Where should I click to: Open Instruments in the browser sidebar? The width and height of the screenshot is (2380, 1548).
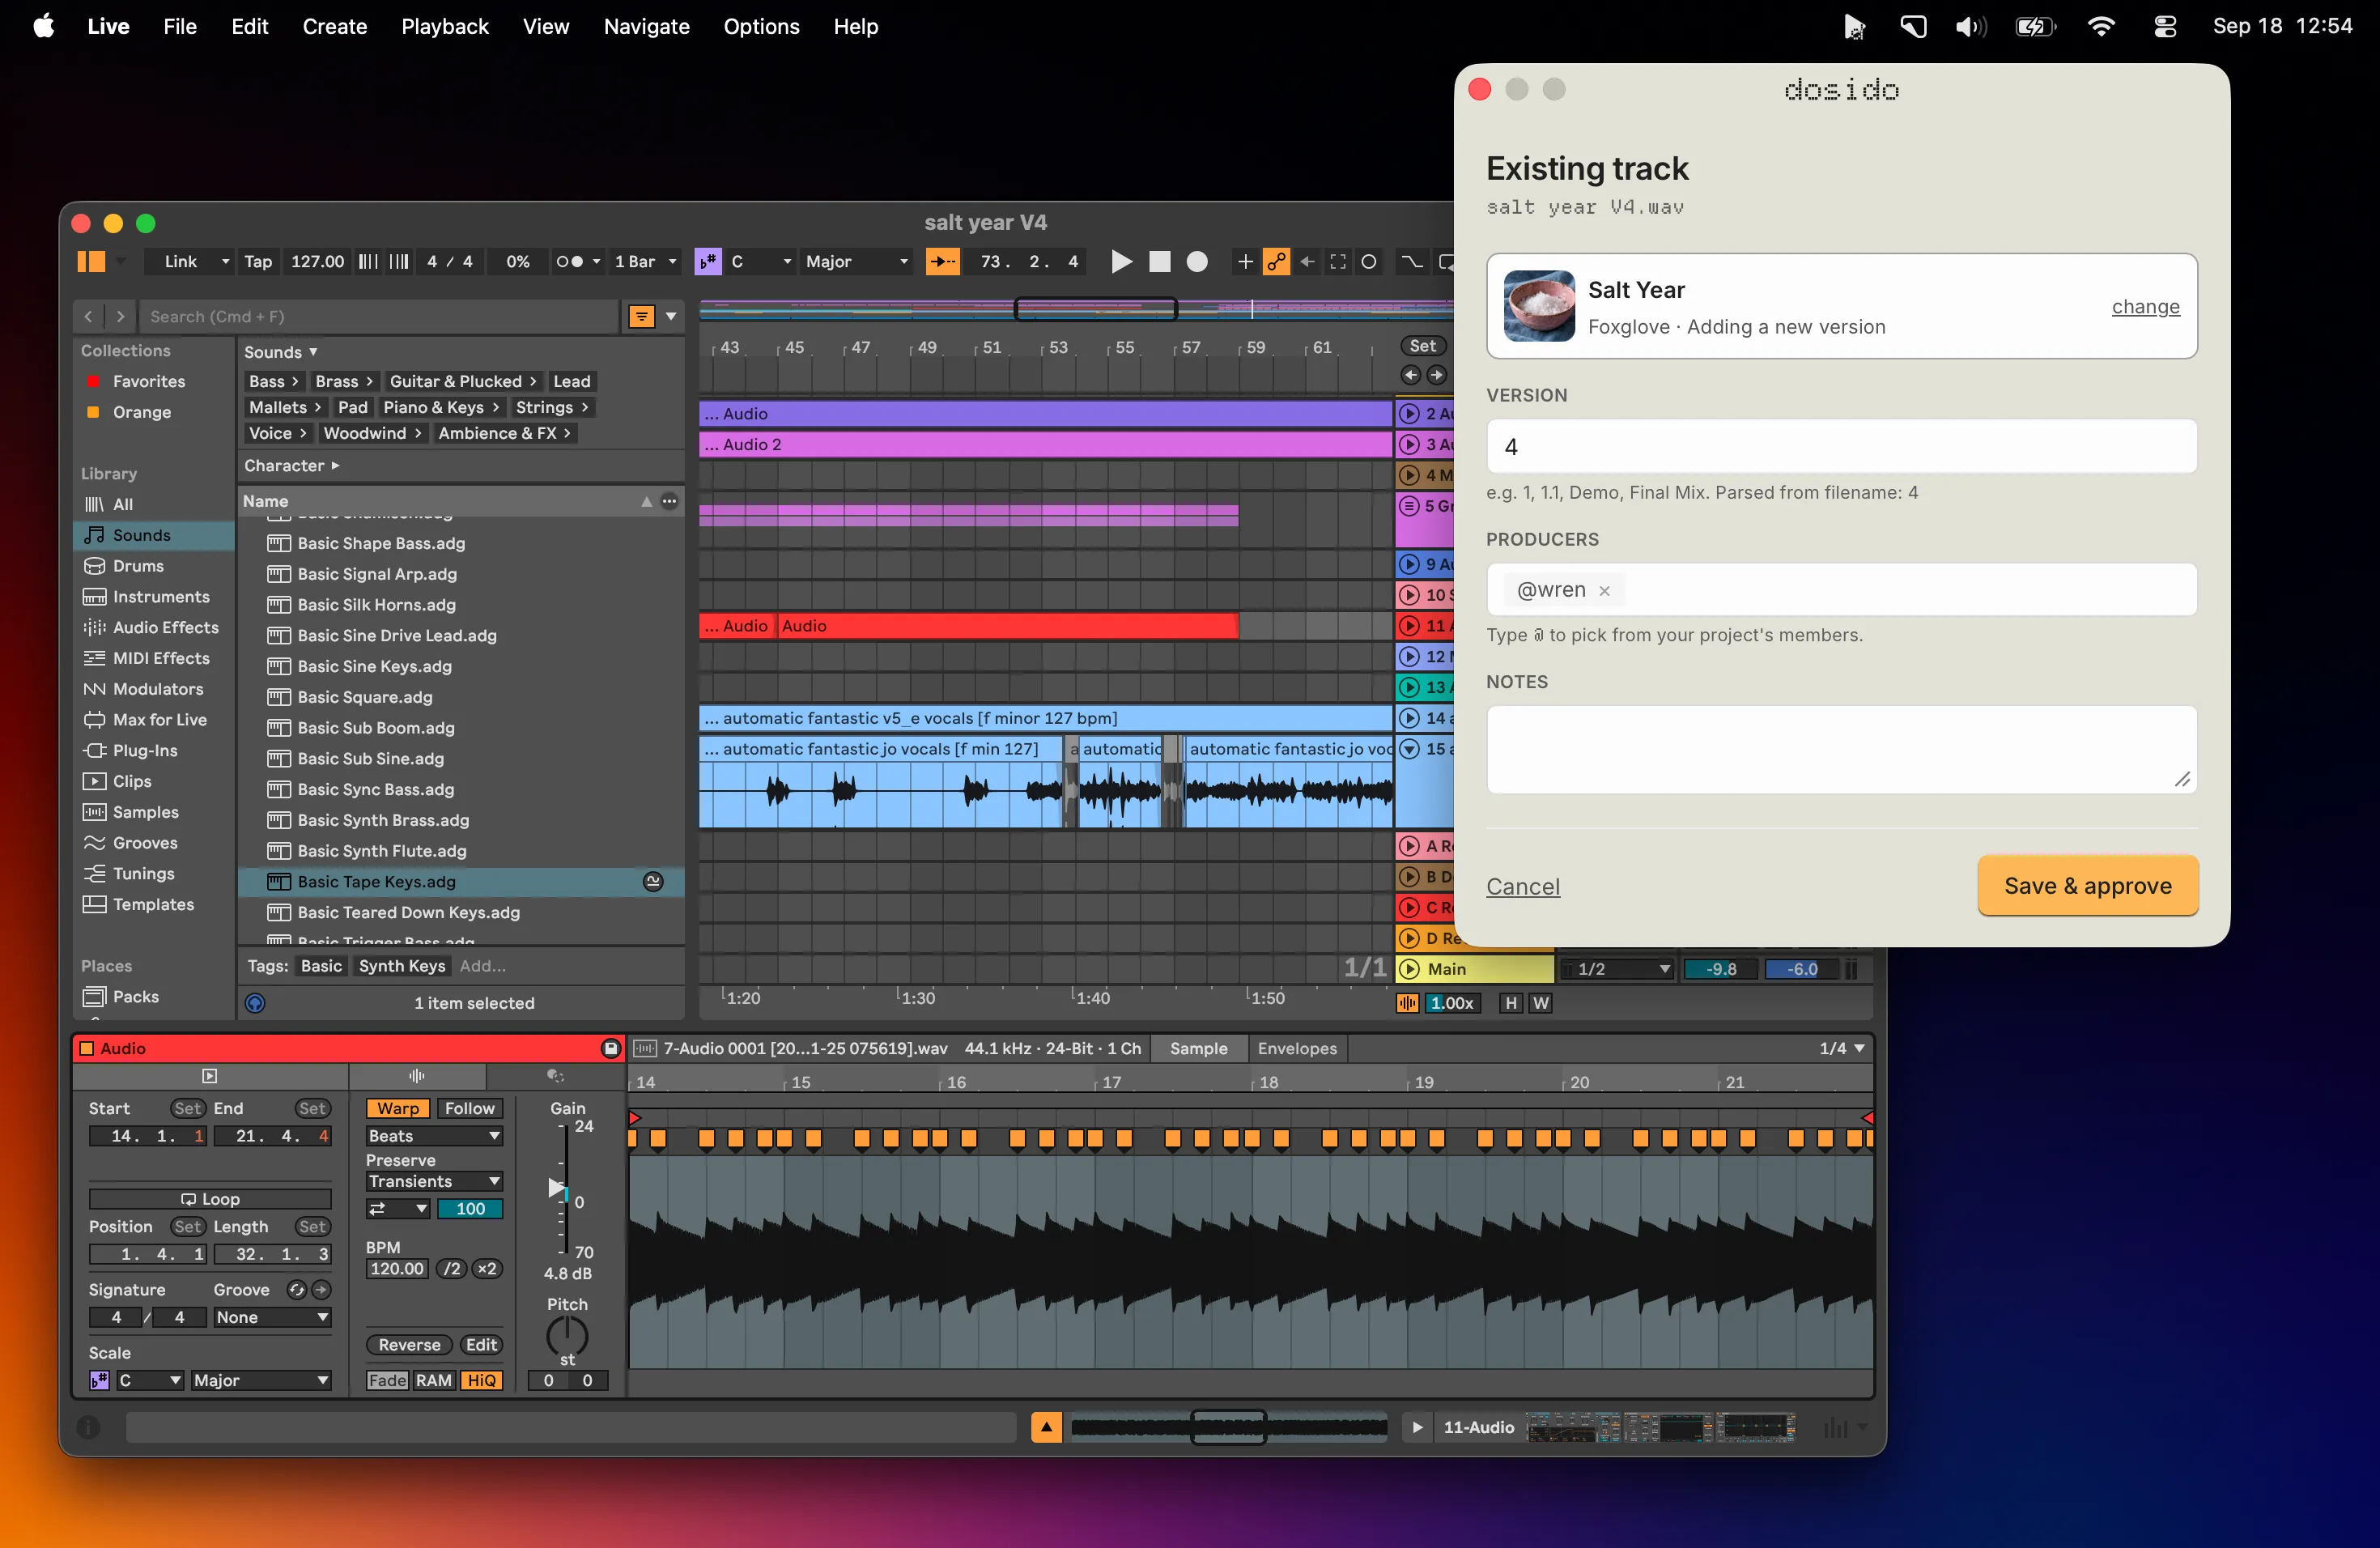161,597
